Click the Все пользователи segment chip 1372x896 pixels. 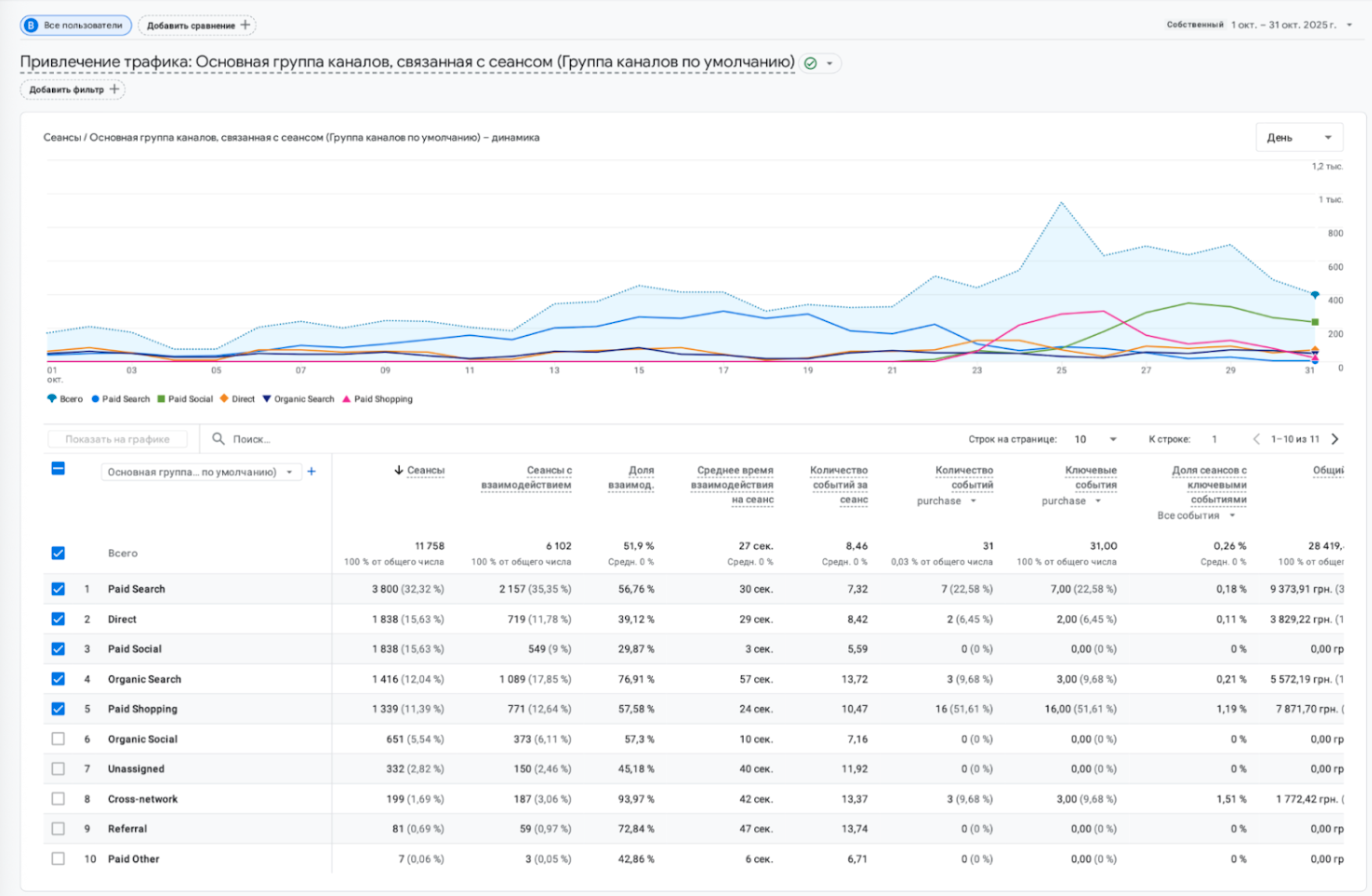(x=76, y=25)
